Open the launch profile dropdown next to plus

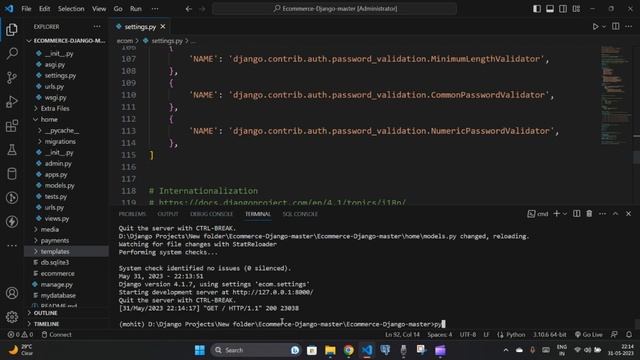[565, 213]
